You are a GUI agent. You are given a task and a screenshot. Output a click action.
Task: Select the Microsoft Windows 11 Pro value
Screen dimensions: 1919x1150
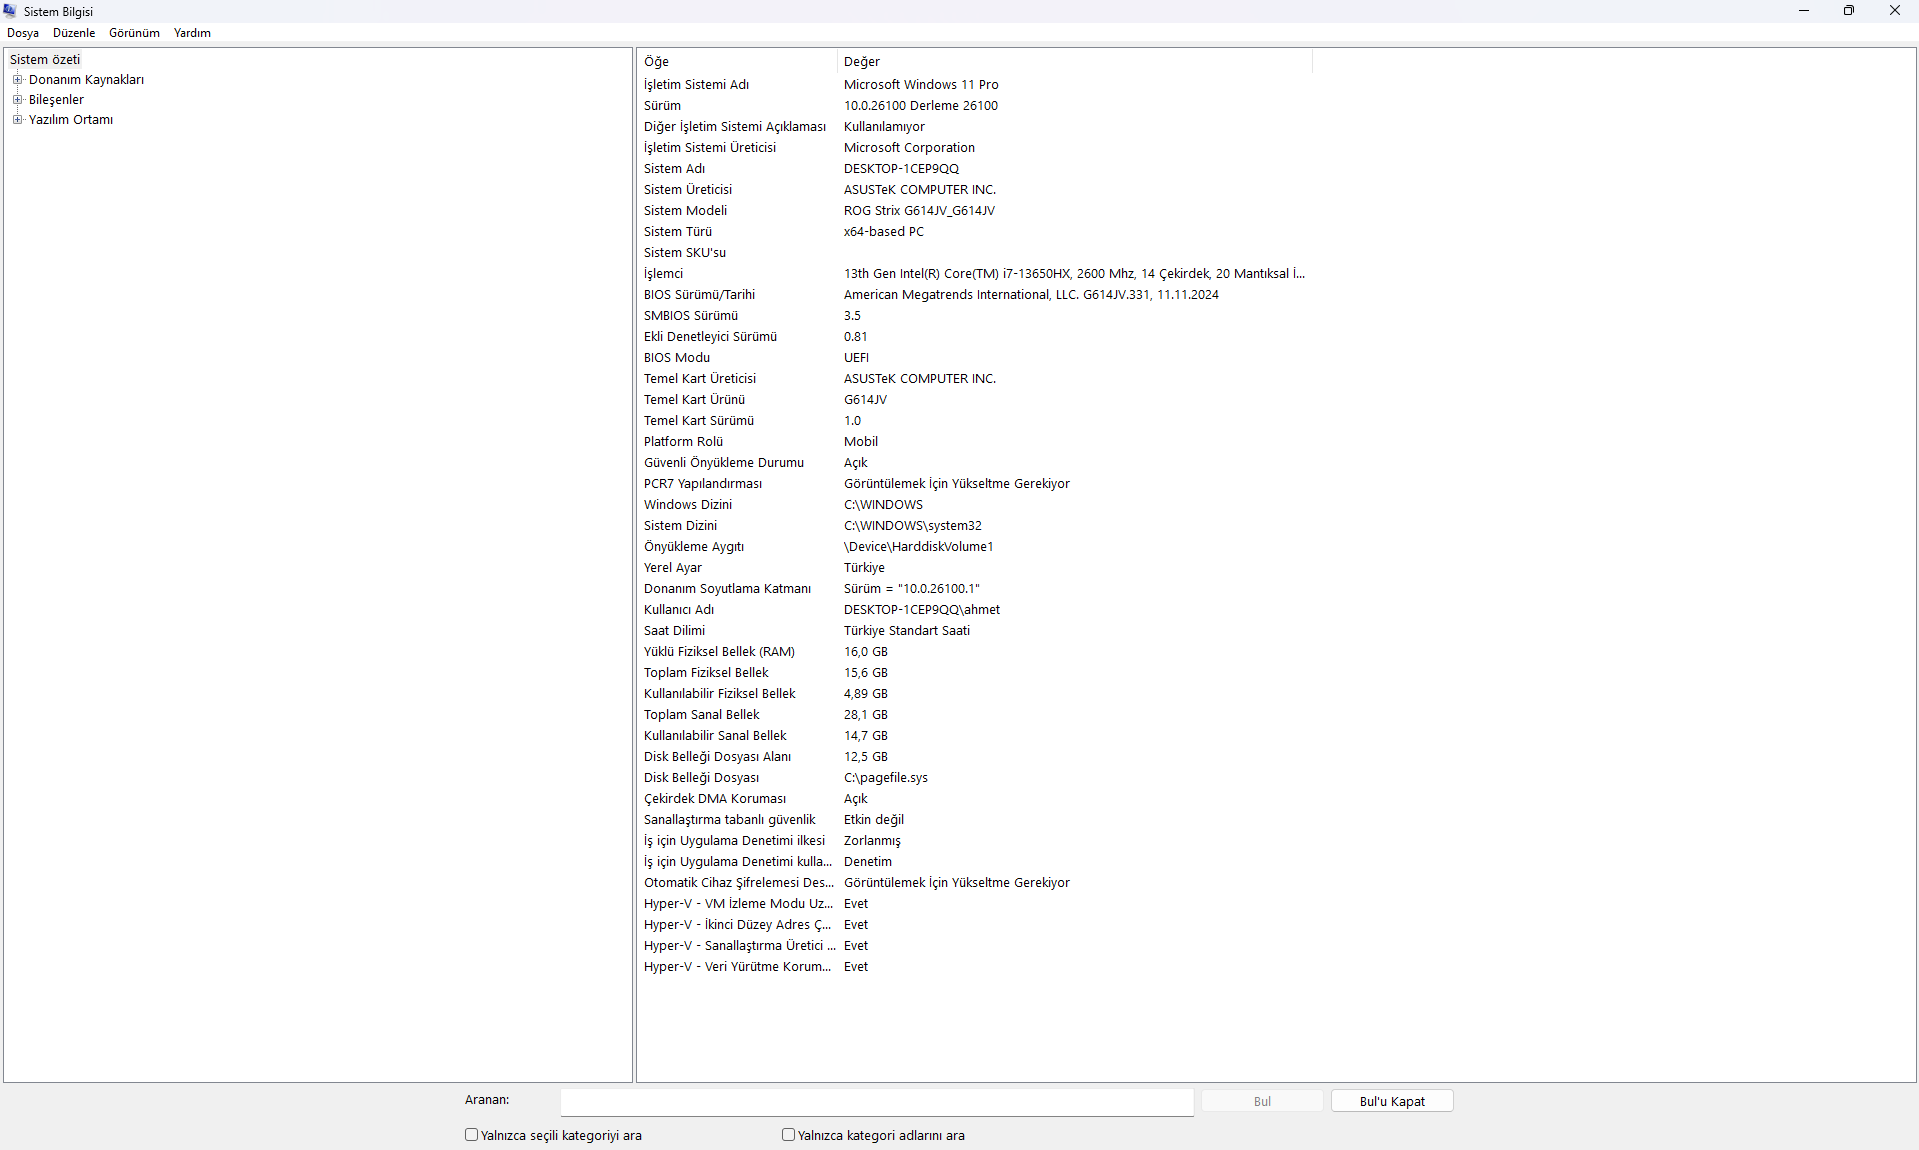[x=921, y=84]
